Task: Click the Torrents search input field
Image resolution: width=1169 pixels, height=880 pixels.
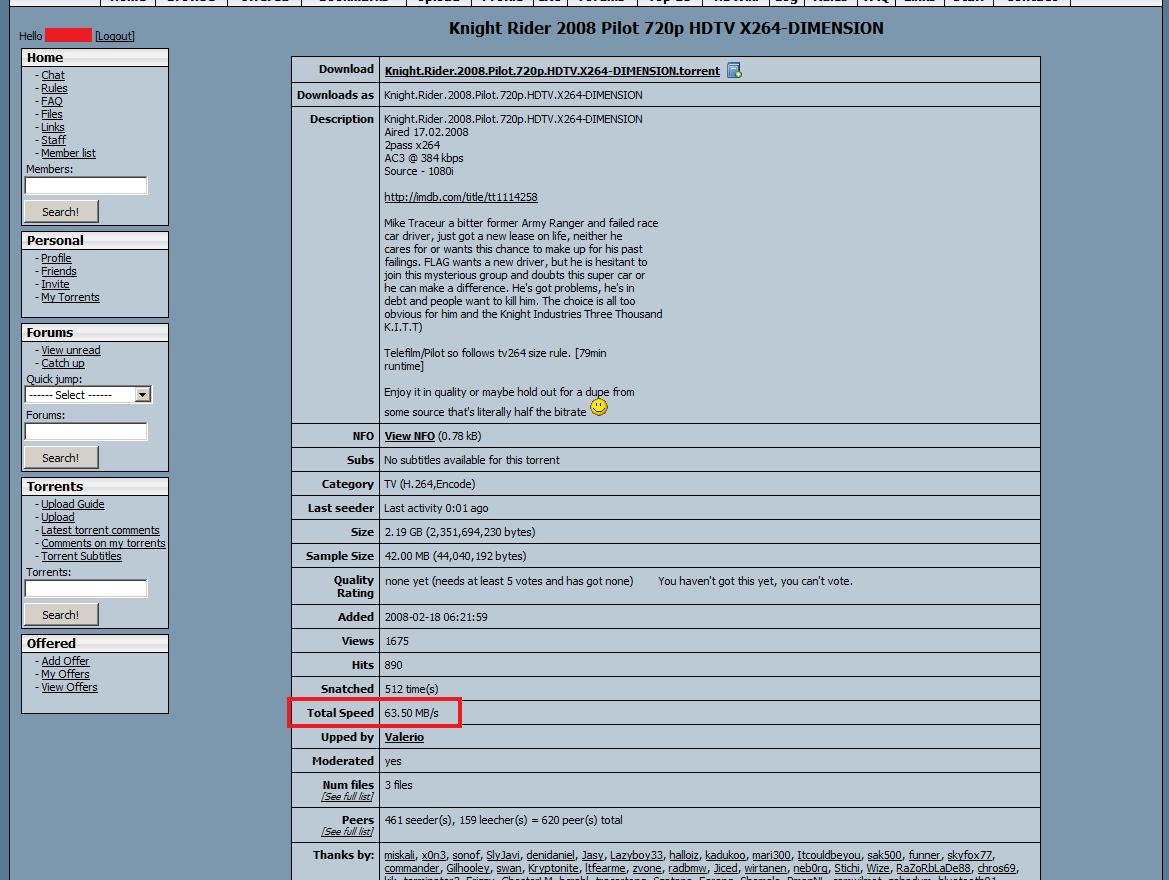Action: [86, 588]
